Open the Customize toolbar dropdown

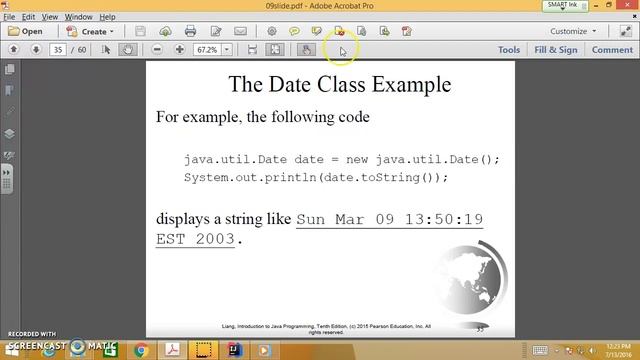[573, 31]
